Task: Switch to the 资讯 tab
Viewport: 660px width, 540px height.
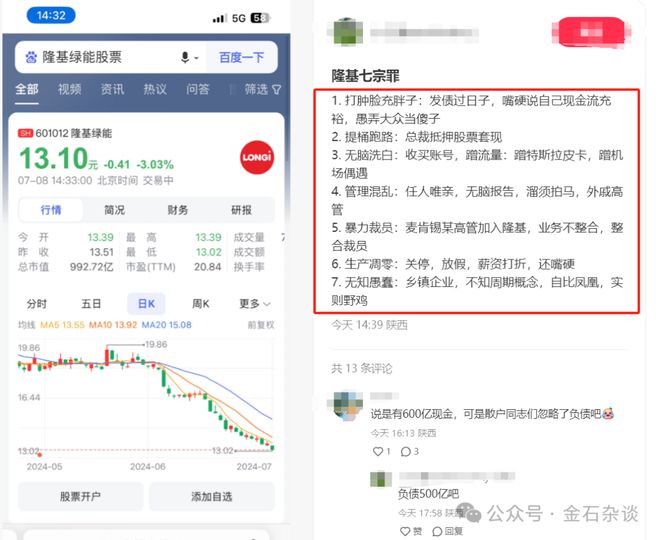Action: tap(112, 89)
